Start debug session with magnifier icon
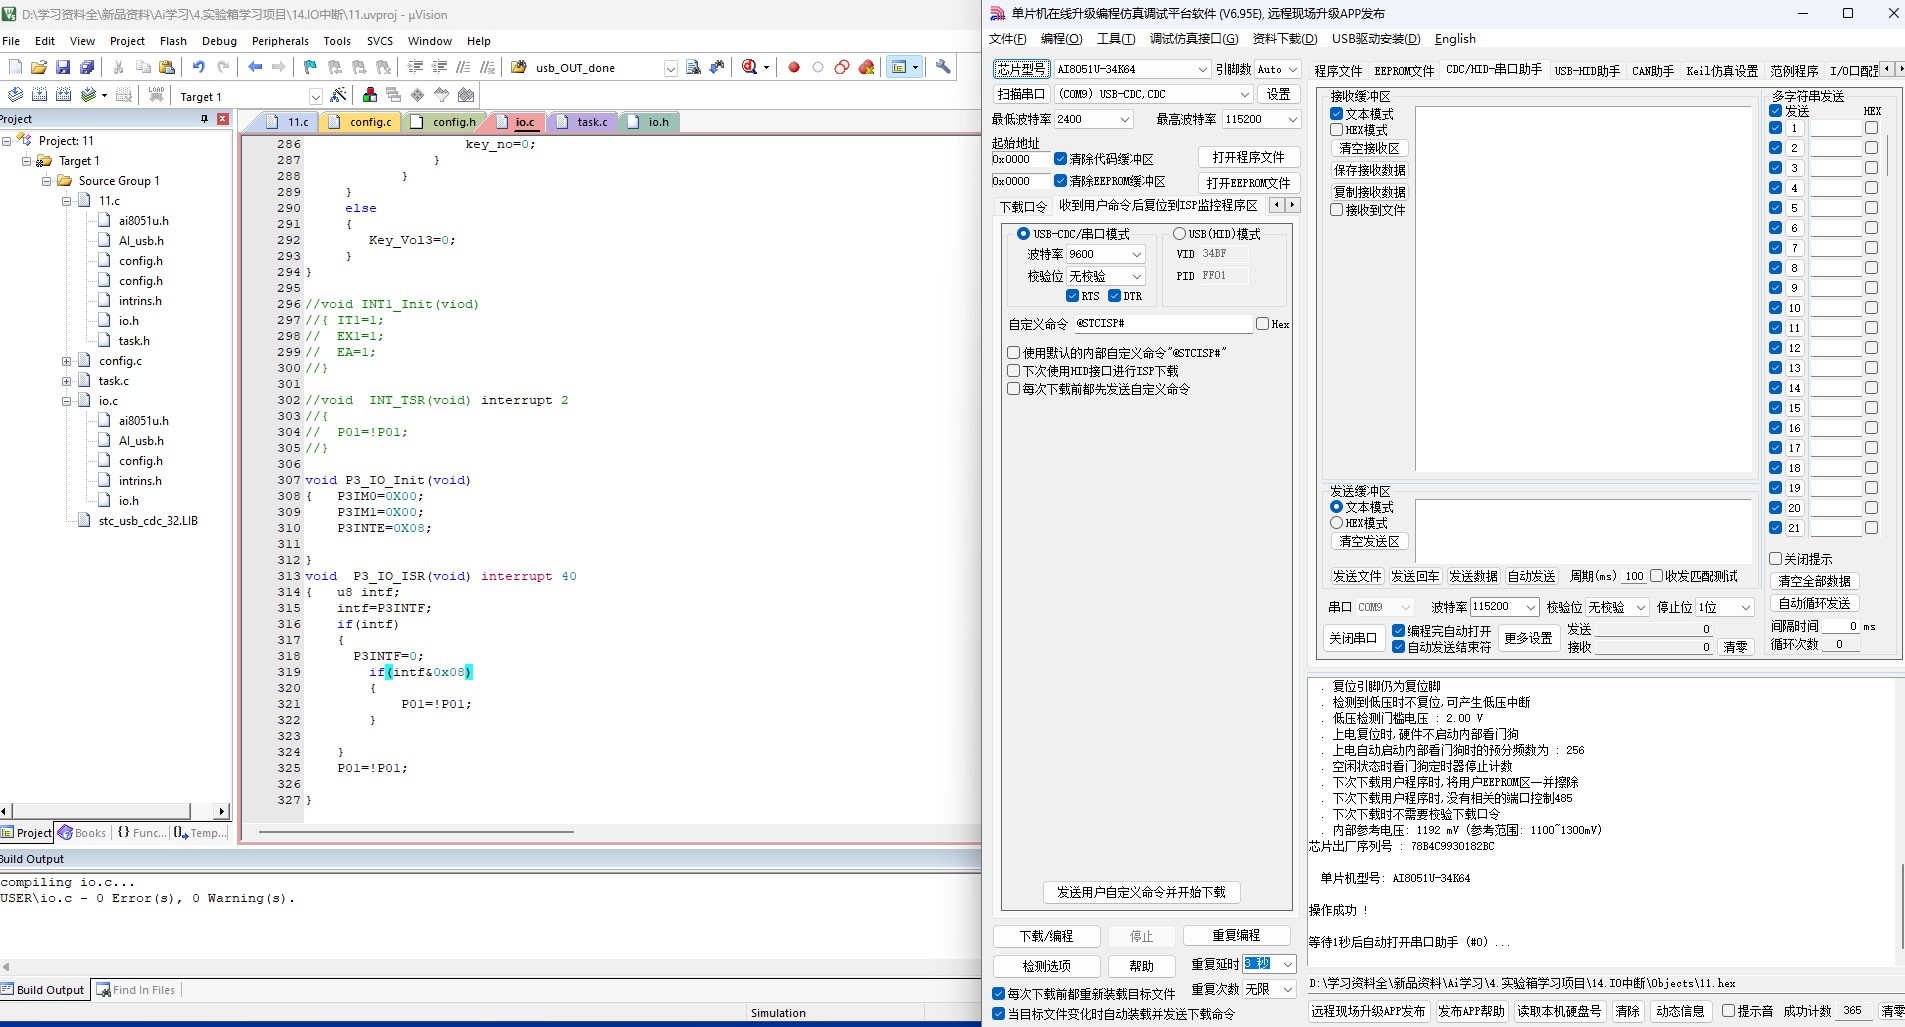This screenshot has width=1905, height=1027. [x=750, y=67]
